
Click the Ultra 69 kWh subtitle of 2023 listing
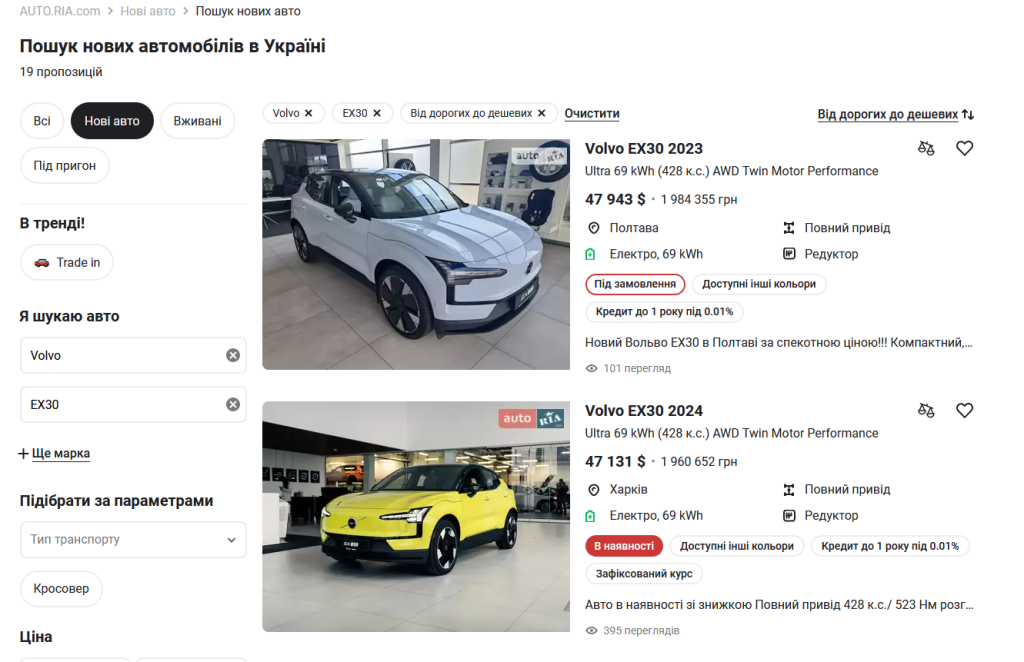[x=731, y=171]
